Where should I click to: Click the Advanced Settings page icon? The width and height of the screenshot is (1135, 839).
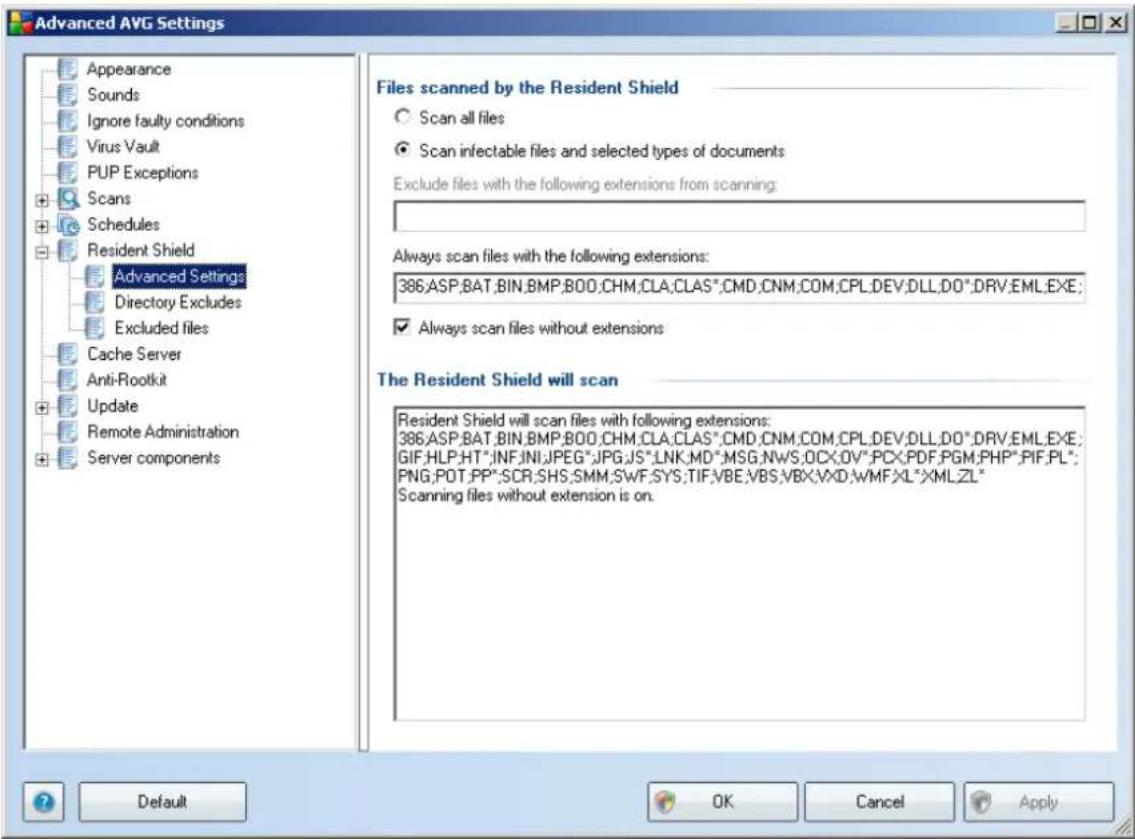(95, 277)
